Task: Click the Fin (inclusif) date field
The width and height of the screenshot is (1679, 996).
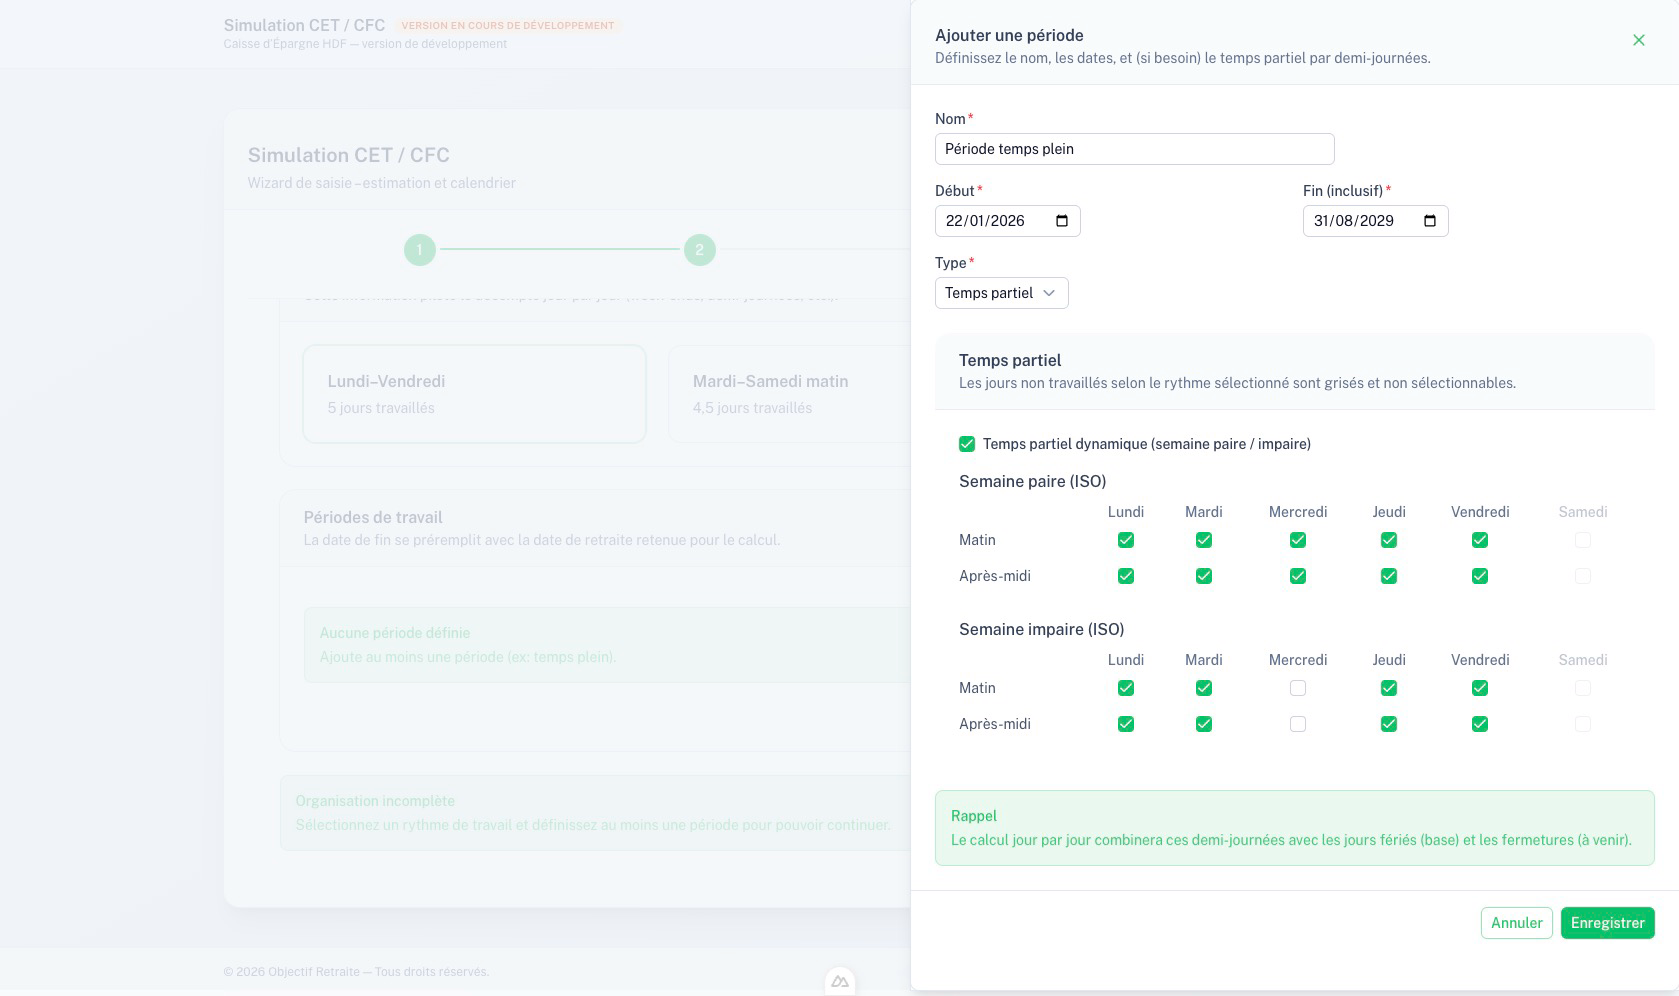Action: [1358, 221]
